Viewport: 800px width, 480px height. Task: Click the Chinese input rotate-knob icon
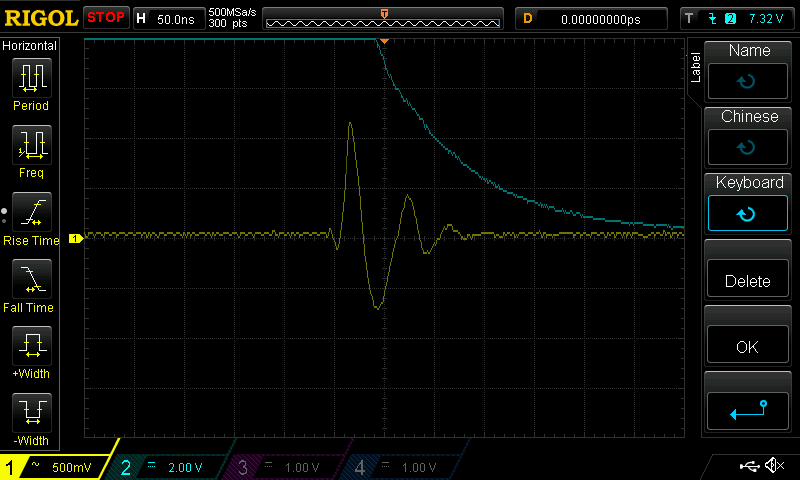point(747,147)
